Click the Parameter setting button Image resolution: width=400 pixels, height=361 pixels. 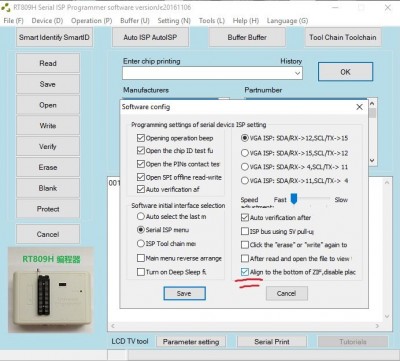(x=191, y=342)
